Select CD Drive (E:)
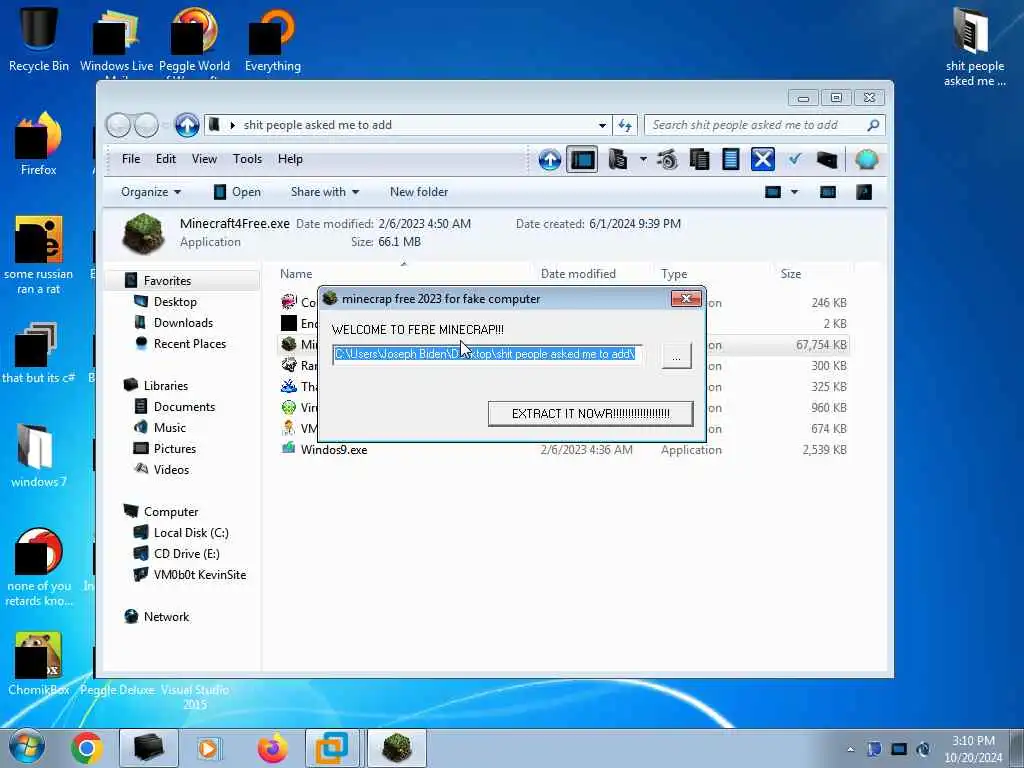Screen dimensions: 1024x768 coord(186,554)
